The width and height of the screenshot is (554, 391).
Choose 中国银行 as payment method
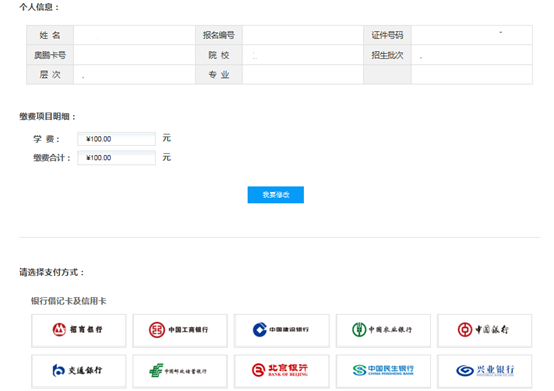484,331
